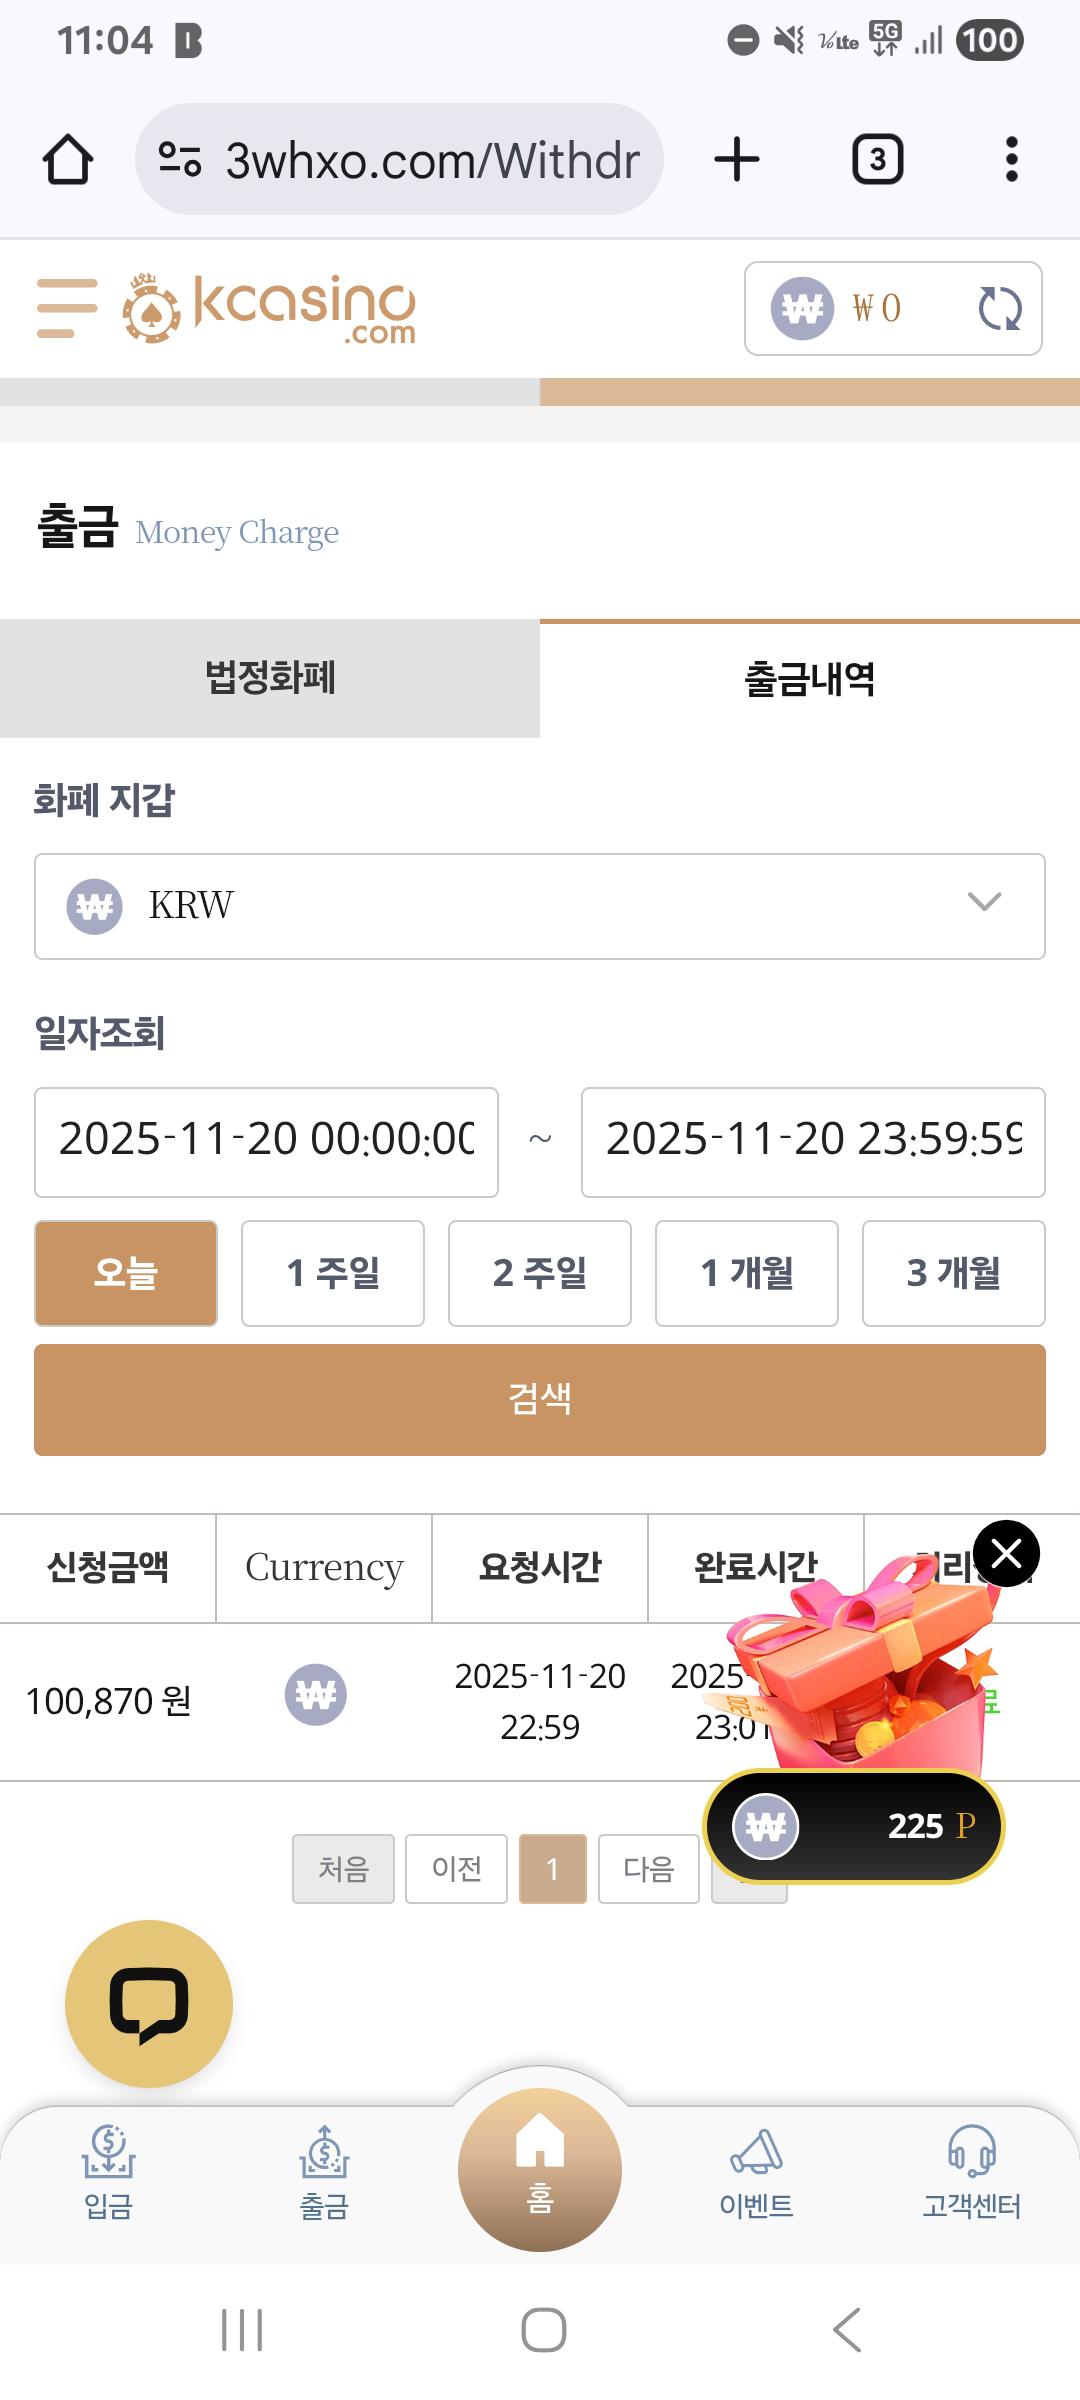This screenshot has height=2400, width=1080.
Task: Choose the 오늘 date filter
Action: 126,1273
